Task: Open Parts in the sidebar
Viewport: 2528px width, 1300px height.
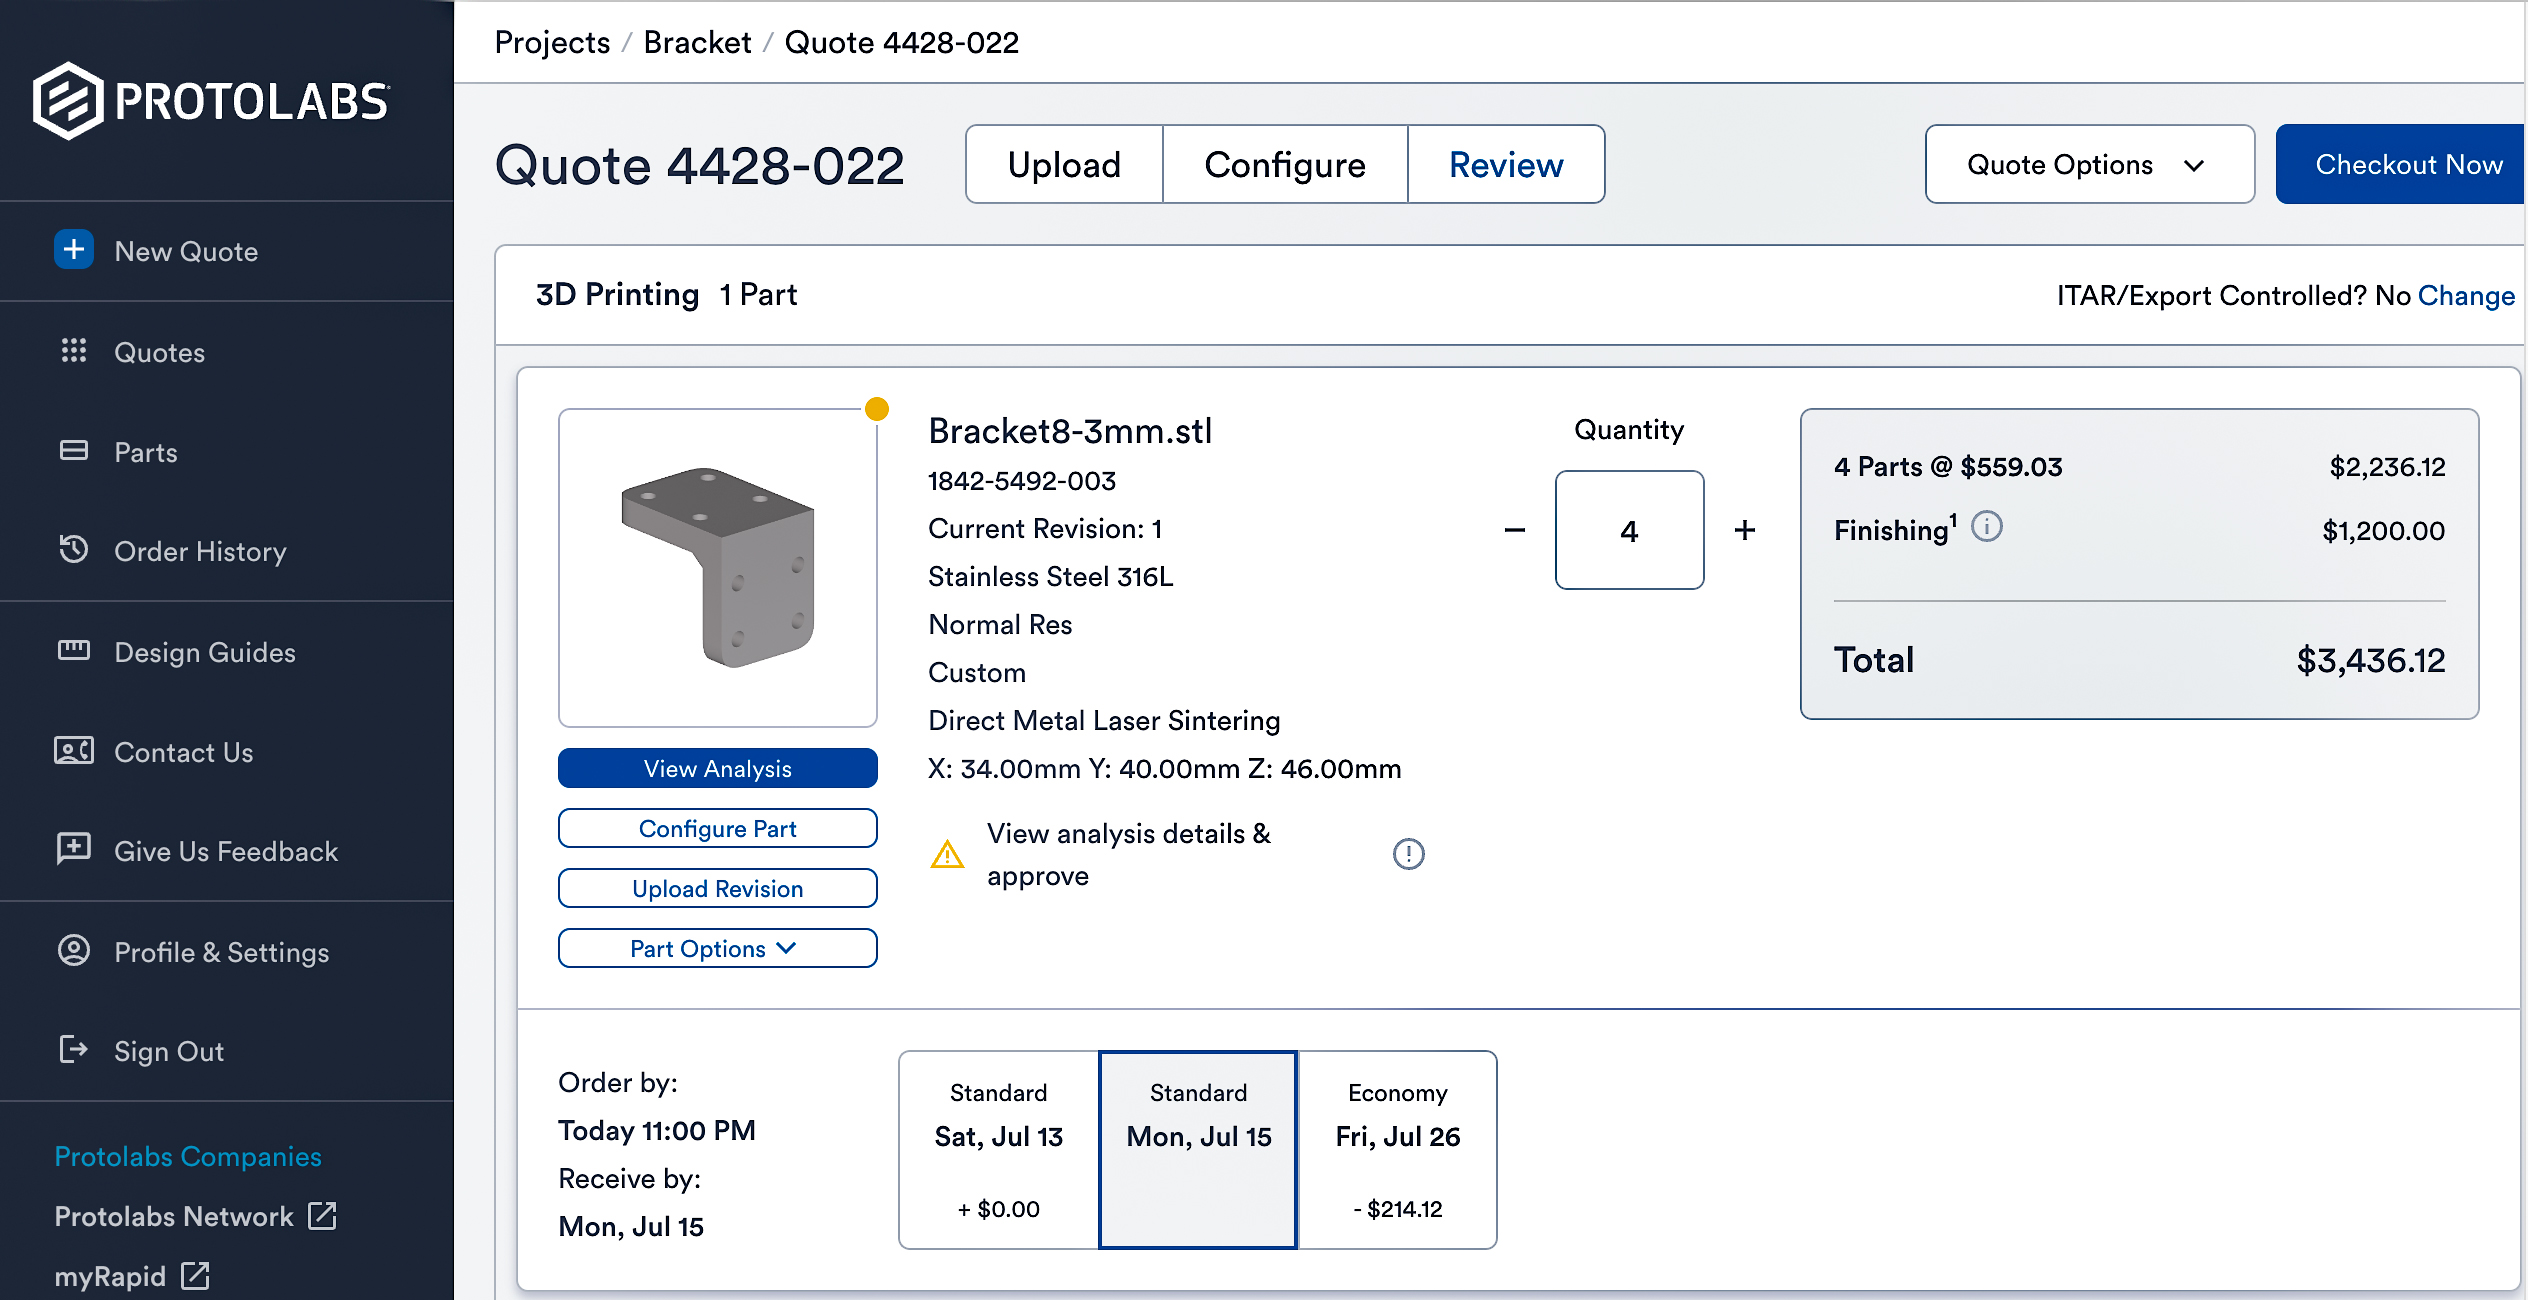Action: tap(146, 452)
